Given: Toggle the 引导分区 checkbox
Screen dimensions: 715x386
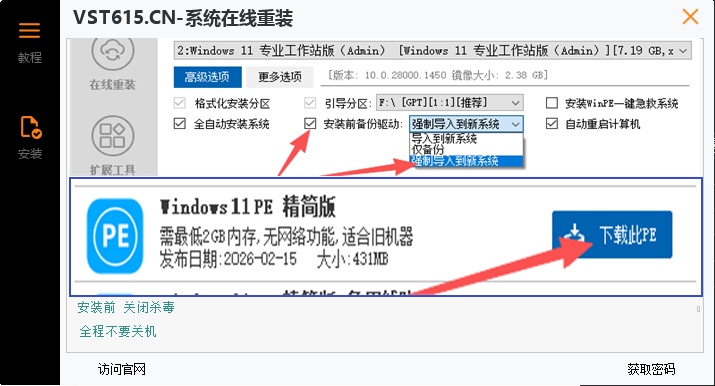Looking at the screenshot, I should [310, 103].
